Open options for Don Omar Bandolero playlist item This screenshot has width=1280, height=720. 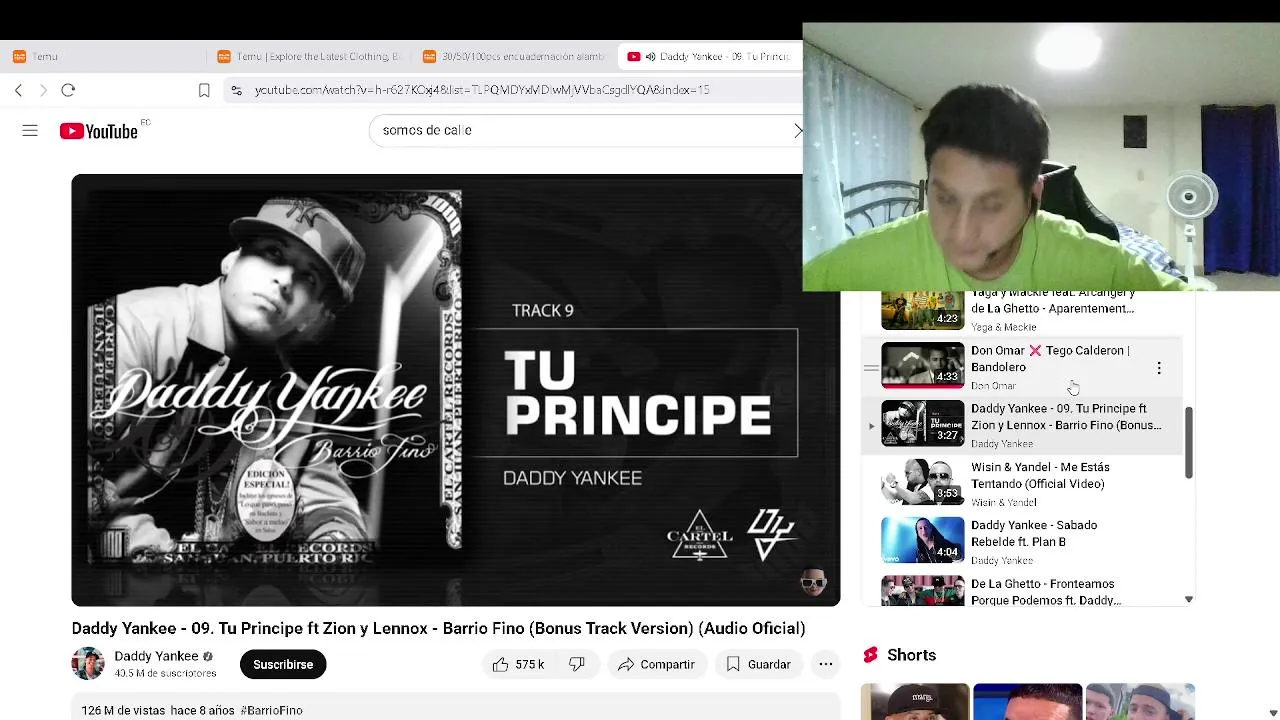[1159, 368]
